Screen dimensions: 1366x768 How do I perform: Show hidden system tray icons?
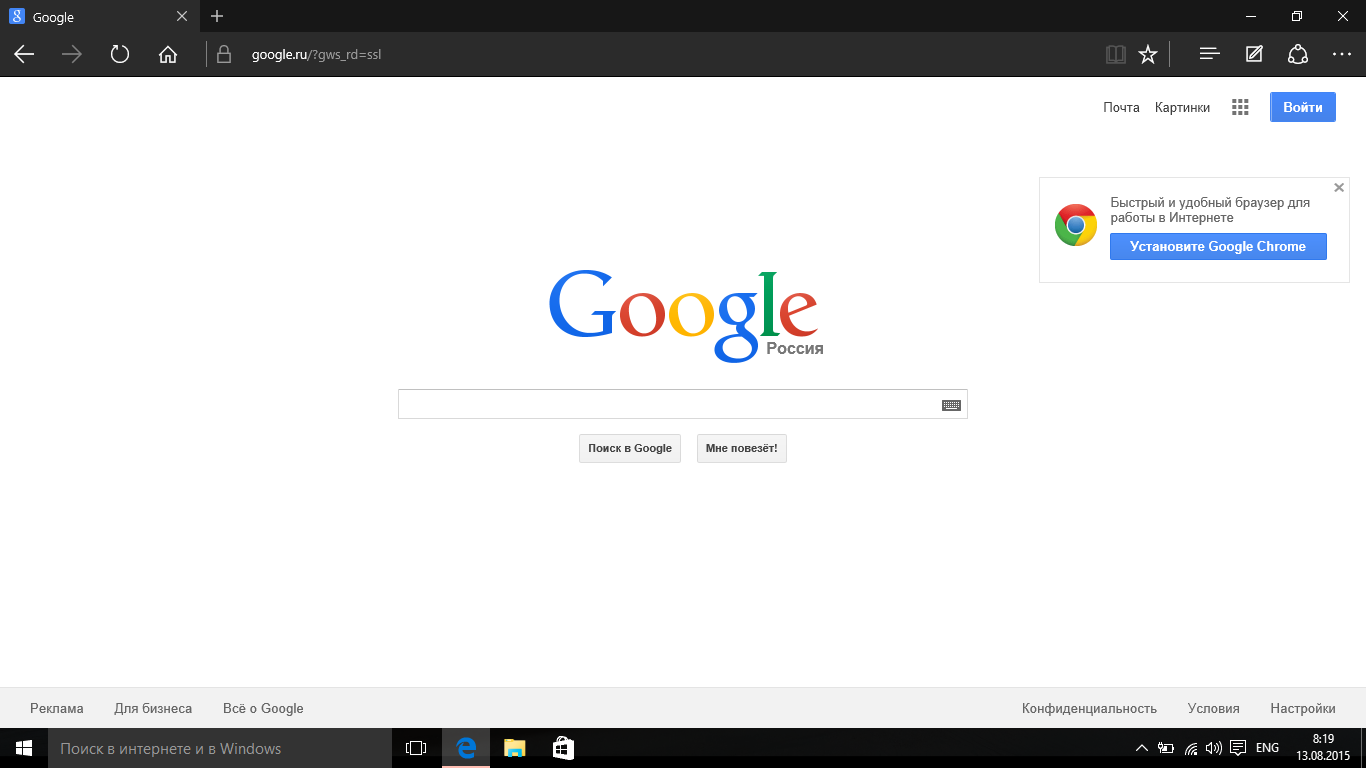click(x=1141, y=748)
